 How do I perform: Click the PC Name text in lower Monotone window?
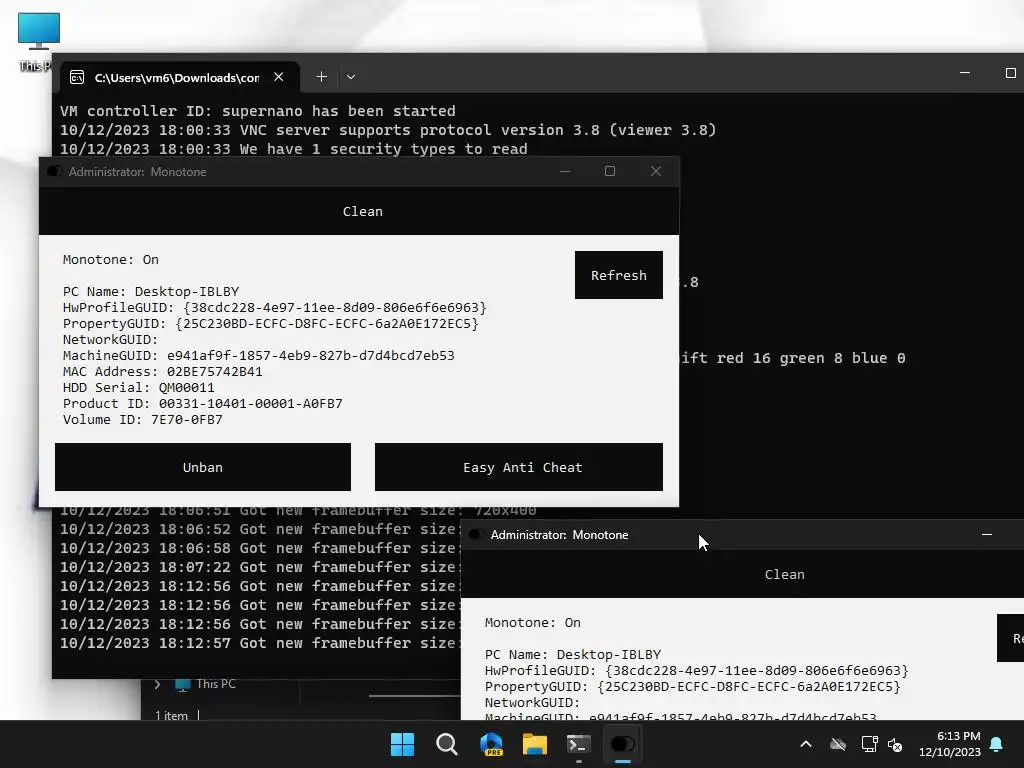point(573,654)
